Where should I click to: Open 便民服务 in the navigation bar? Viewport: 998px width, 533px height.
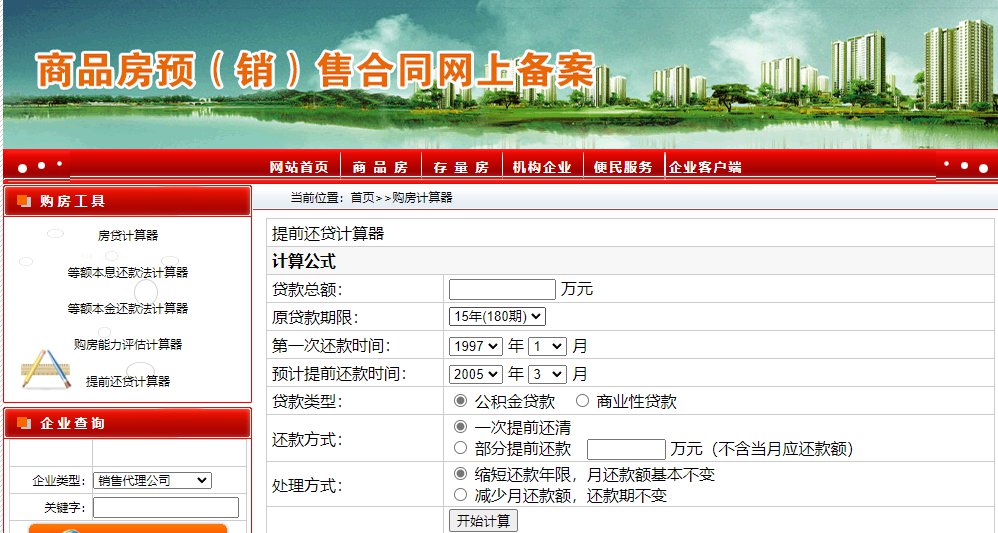623,167
